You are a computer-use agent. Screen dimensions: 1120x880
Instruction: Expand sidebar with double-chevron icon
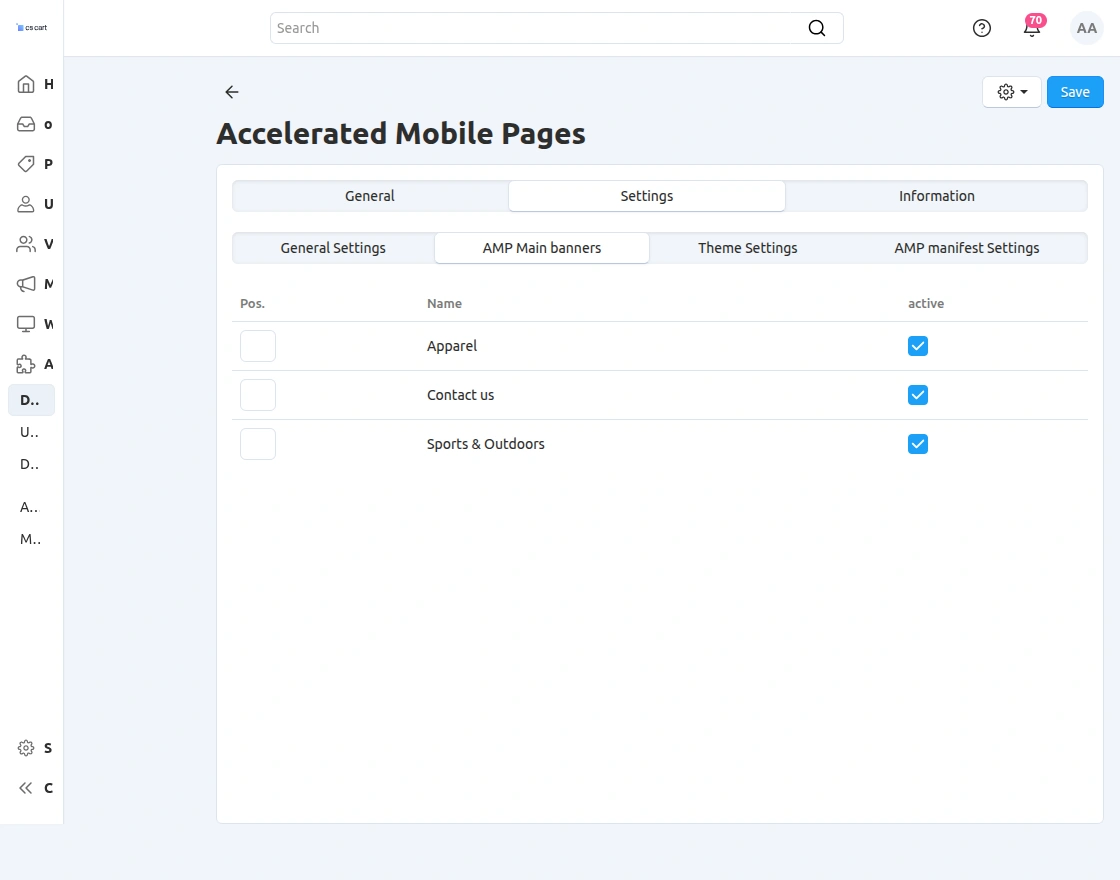point(26,788)
